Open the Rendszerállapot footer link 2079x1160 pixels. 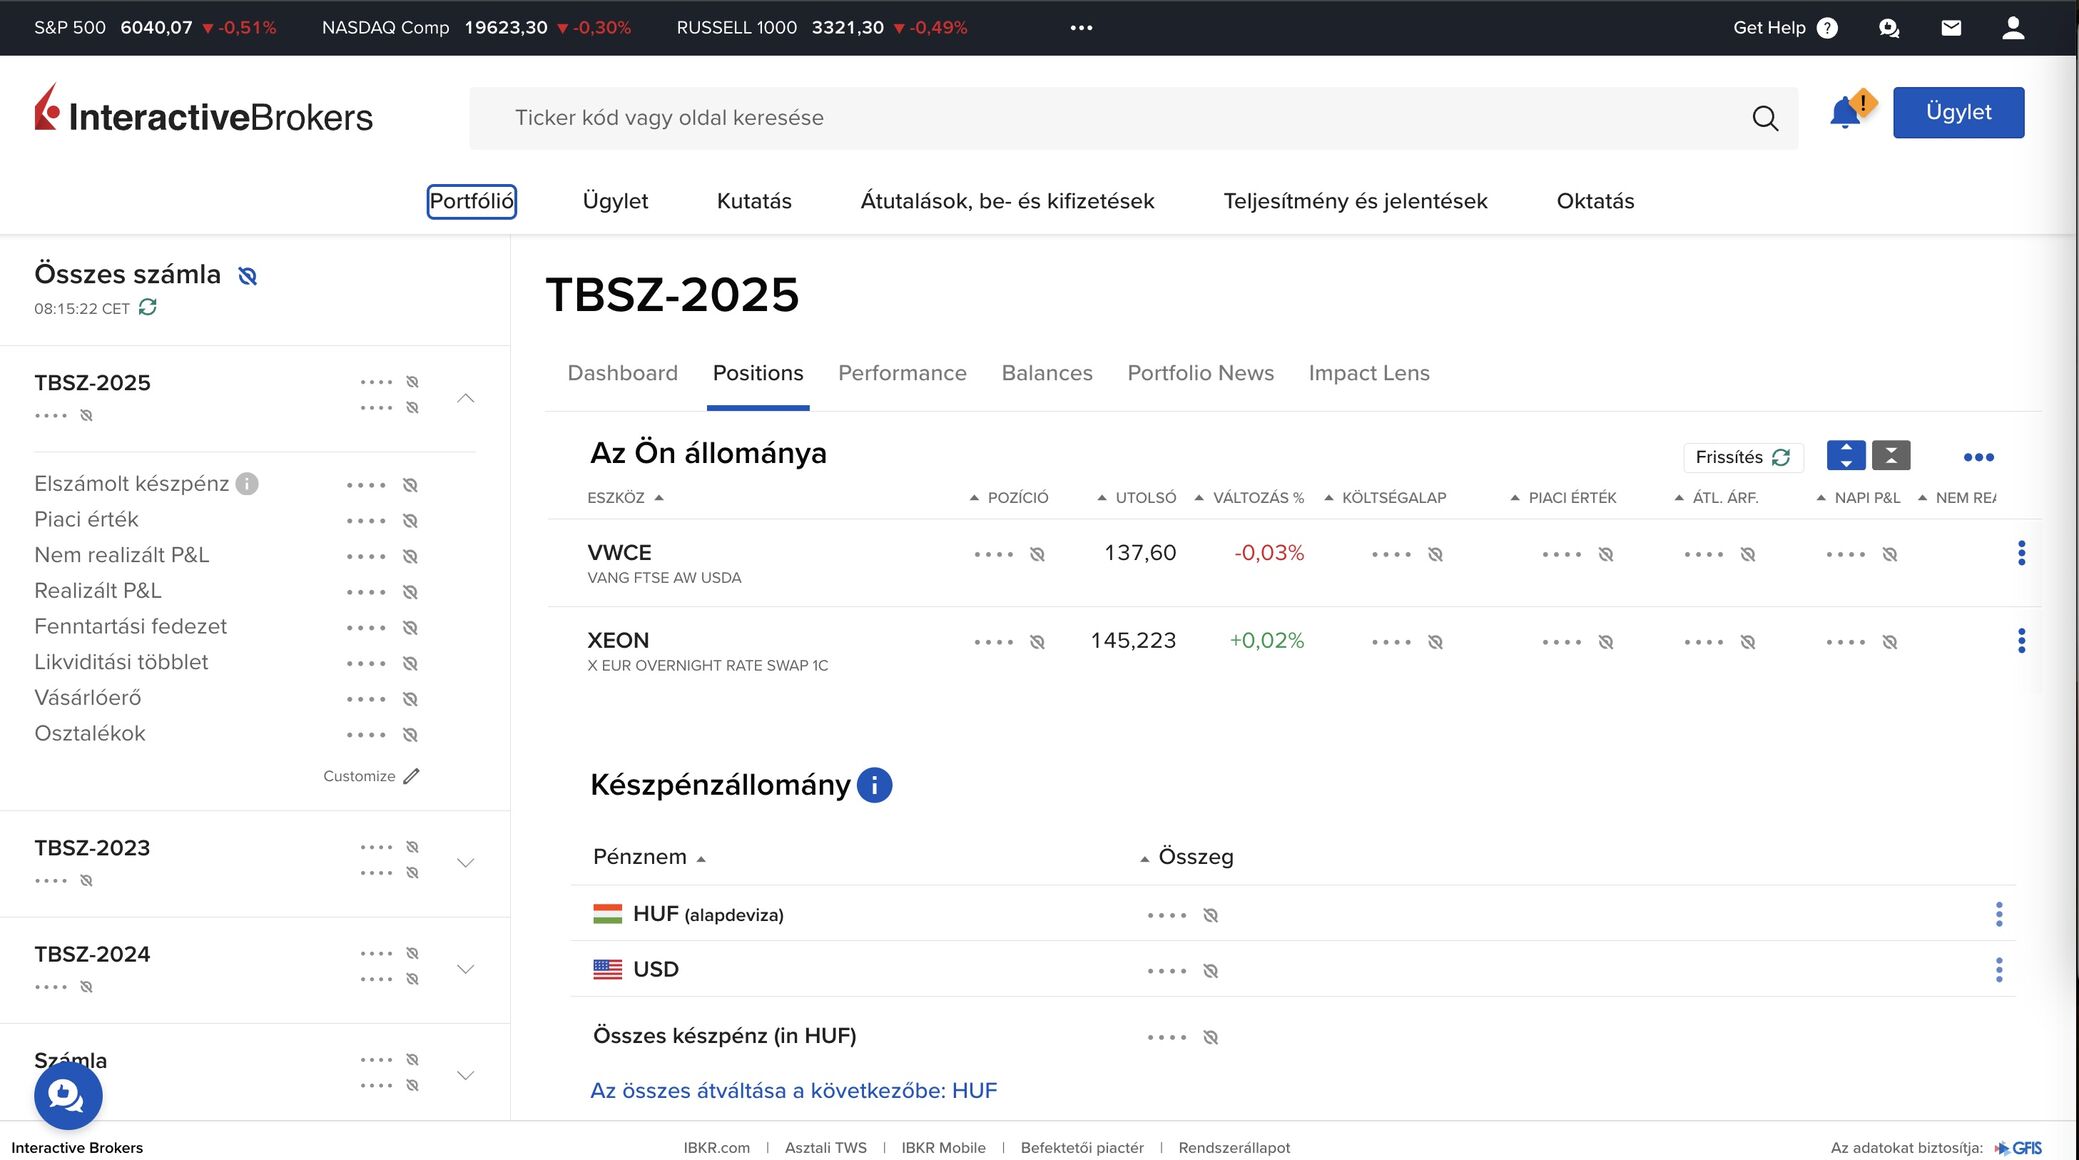point(1234,1148)
